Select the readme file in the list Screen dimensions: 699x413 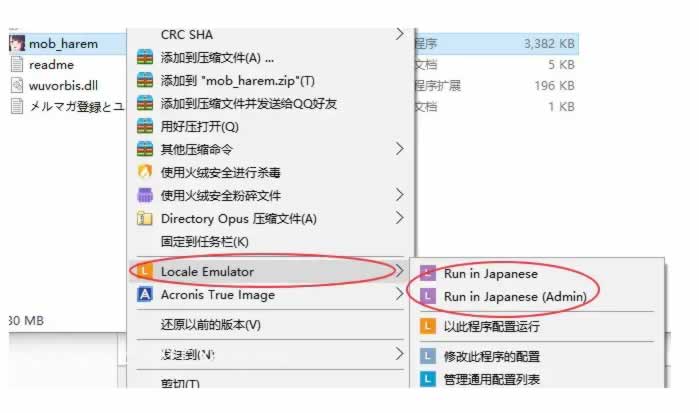[x=51, y=65]
